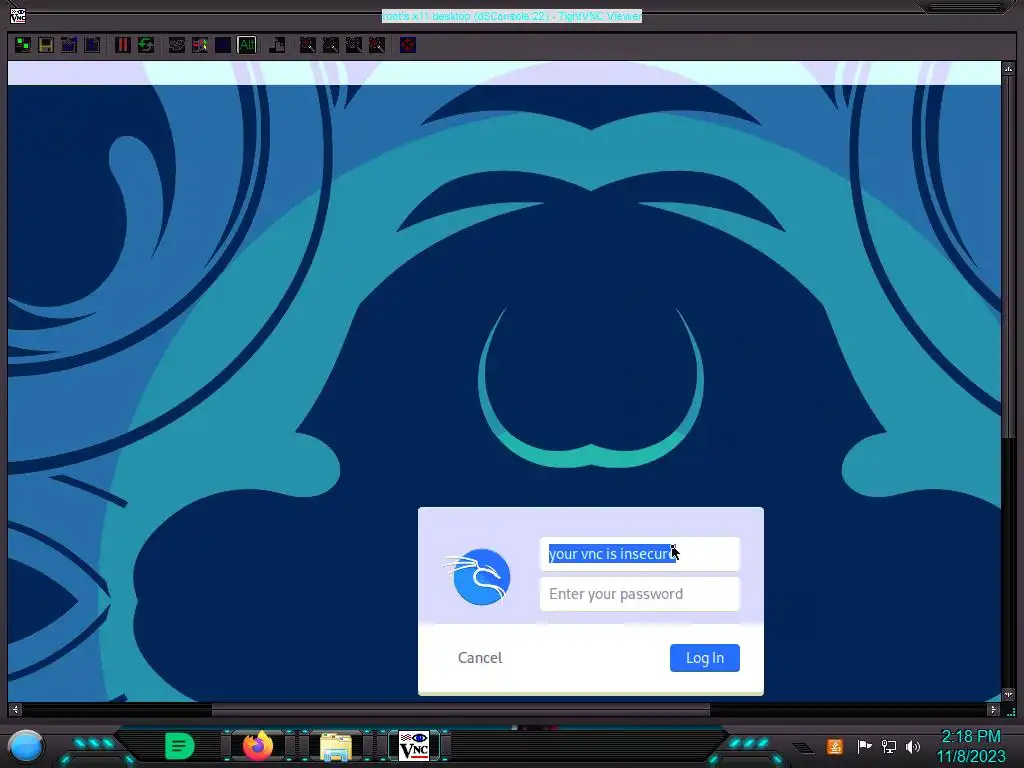Open File Explorer from the taskbar
This screenshot has height=768, width=1024.
(336, 746)
